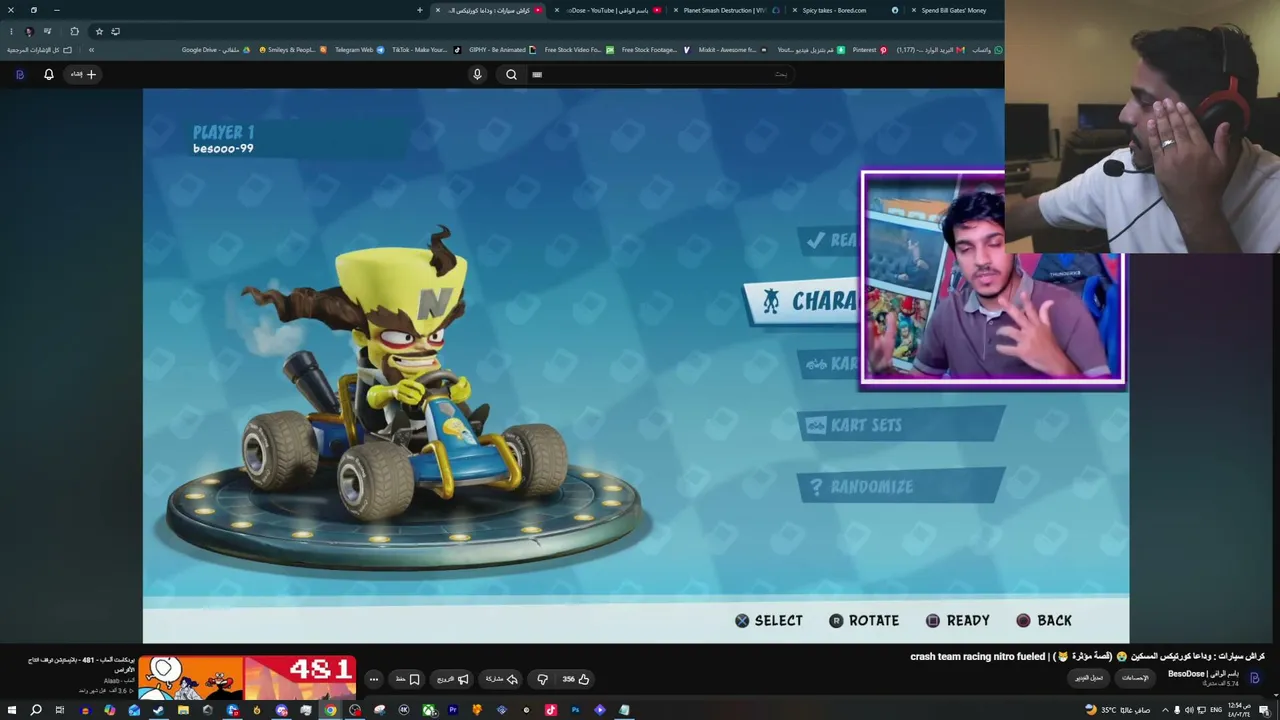Image resolution: width=1280 pixels, height=720 pixels.
Task: Open the Windows Start menu
Action: pyautogui.click(x=11, y=710)
